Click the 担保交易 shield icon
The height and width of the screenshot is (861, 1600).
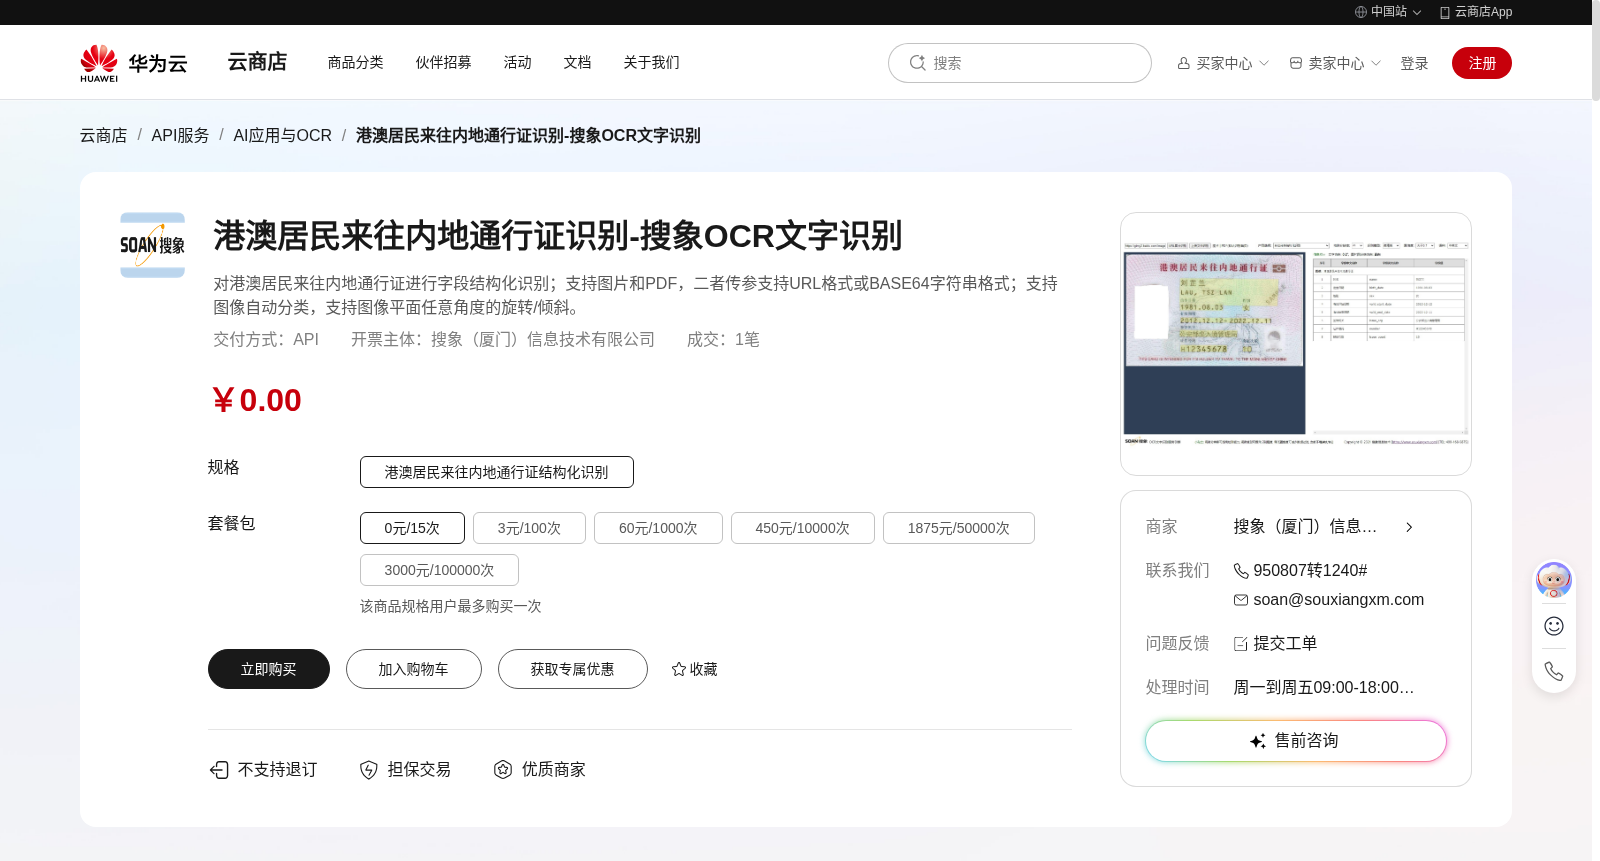click(369, 769)
